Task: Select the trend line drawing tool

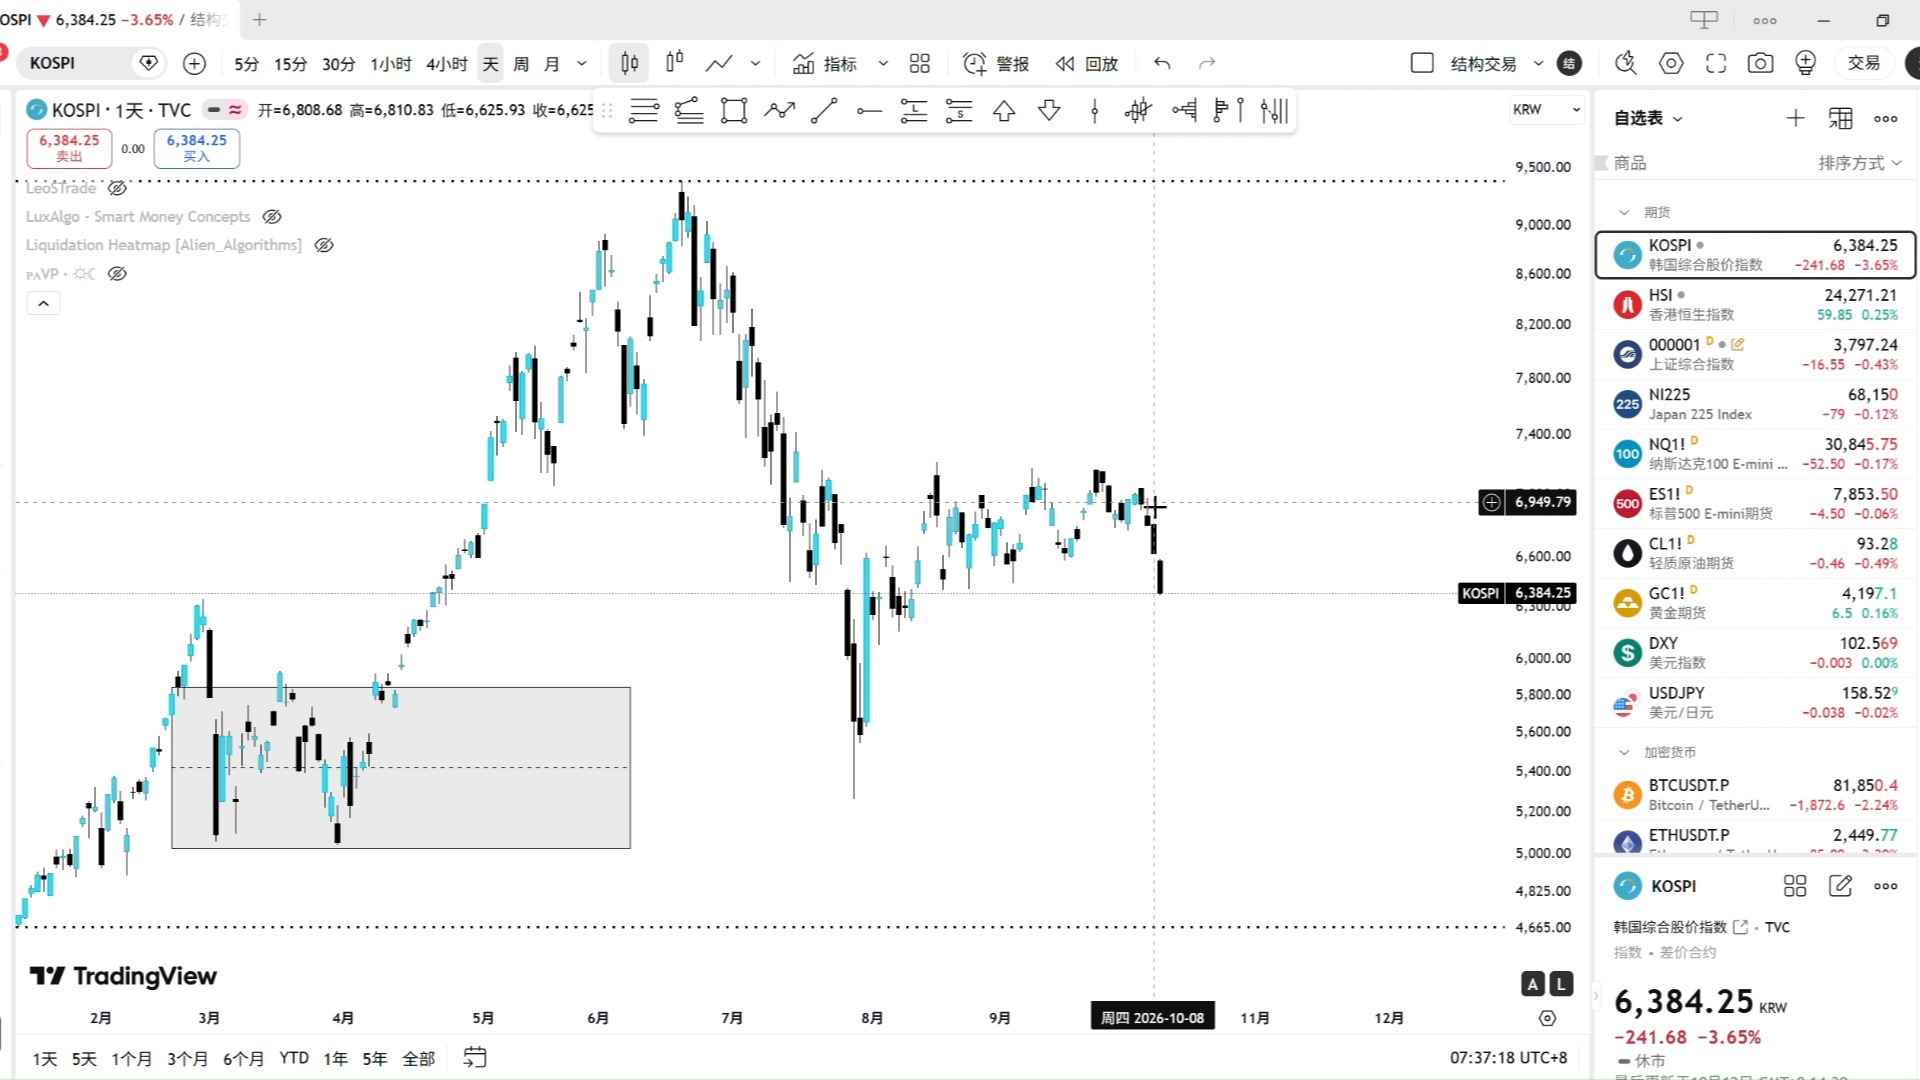Action: pyautogui.click(x=824, y=110)
